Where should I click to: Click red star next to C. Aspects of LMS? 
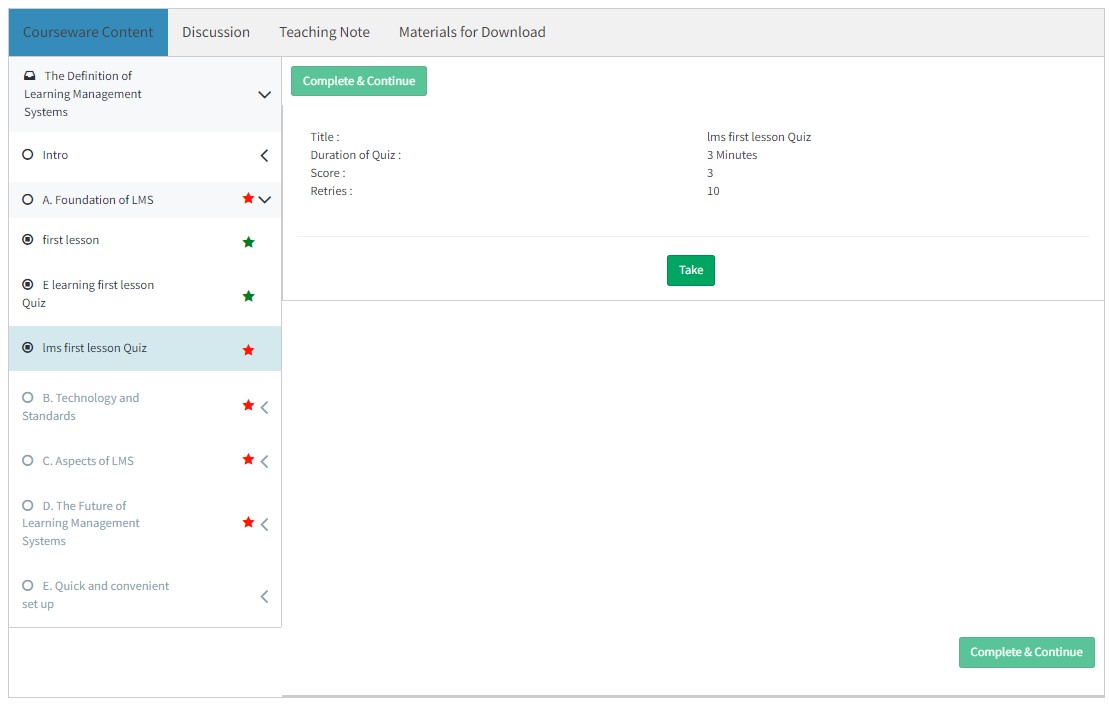point(248,459)
